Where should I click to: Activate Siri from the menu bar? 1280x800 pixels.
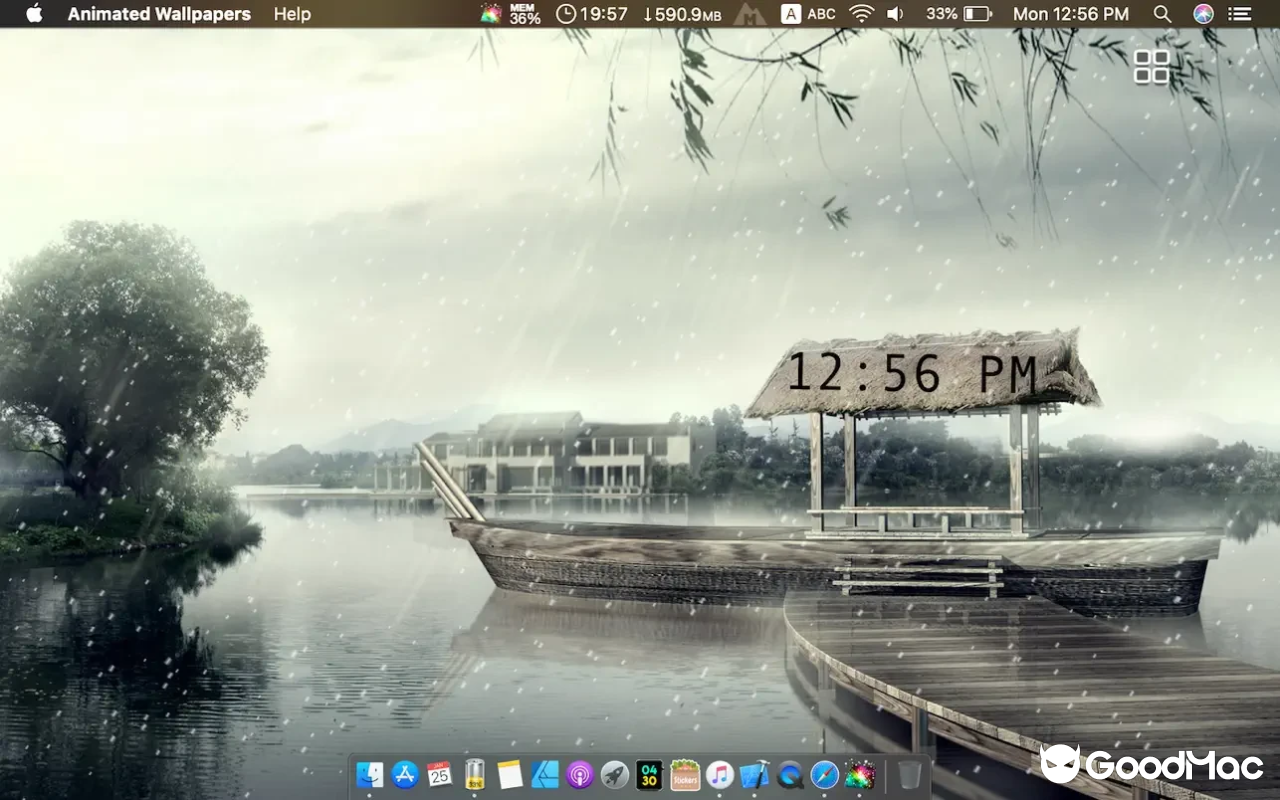tap(1201, 14)
